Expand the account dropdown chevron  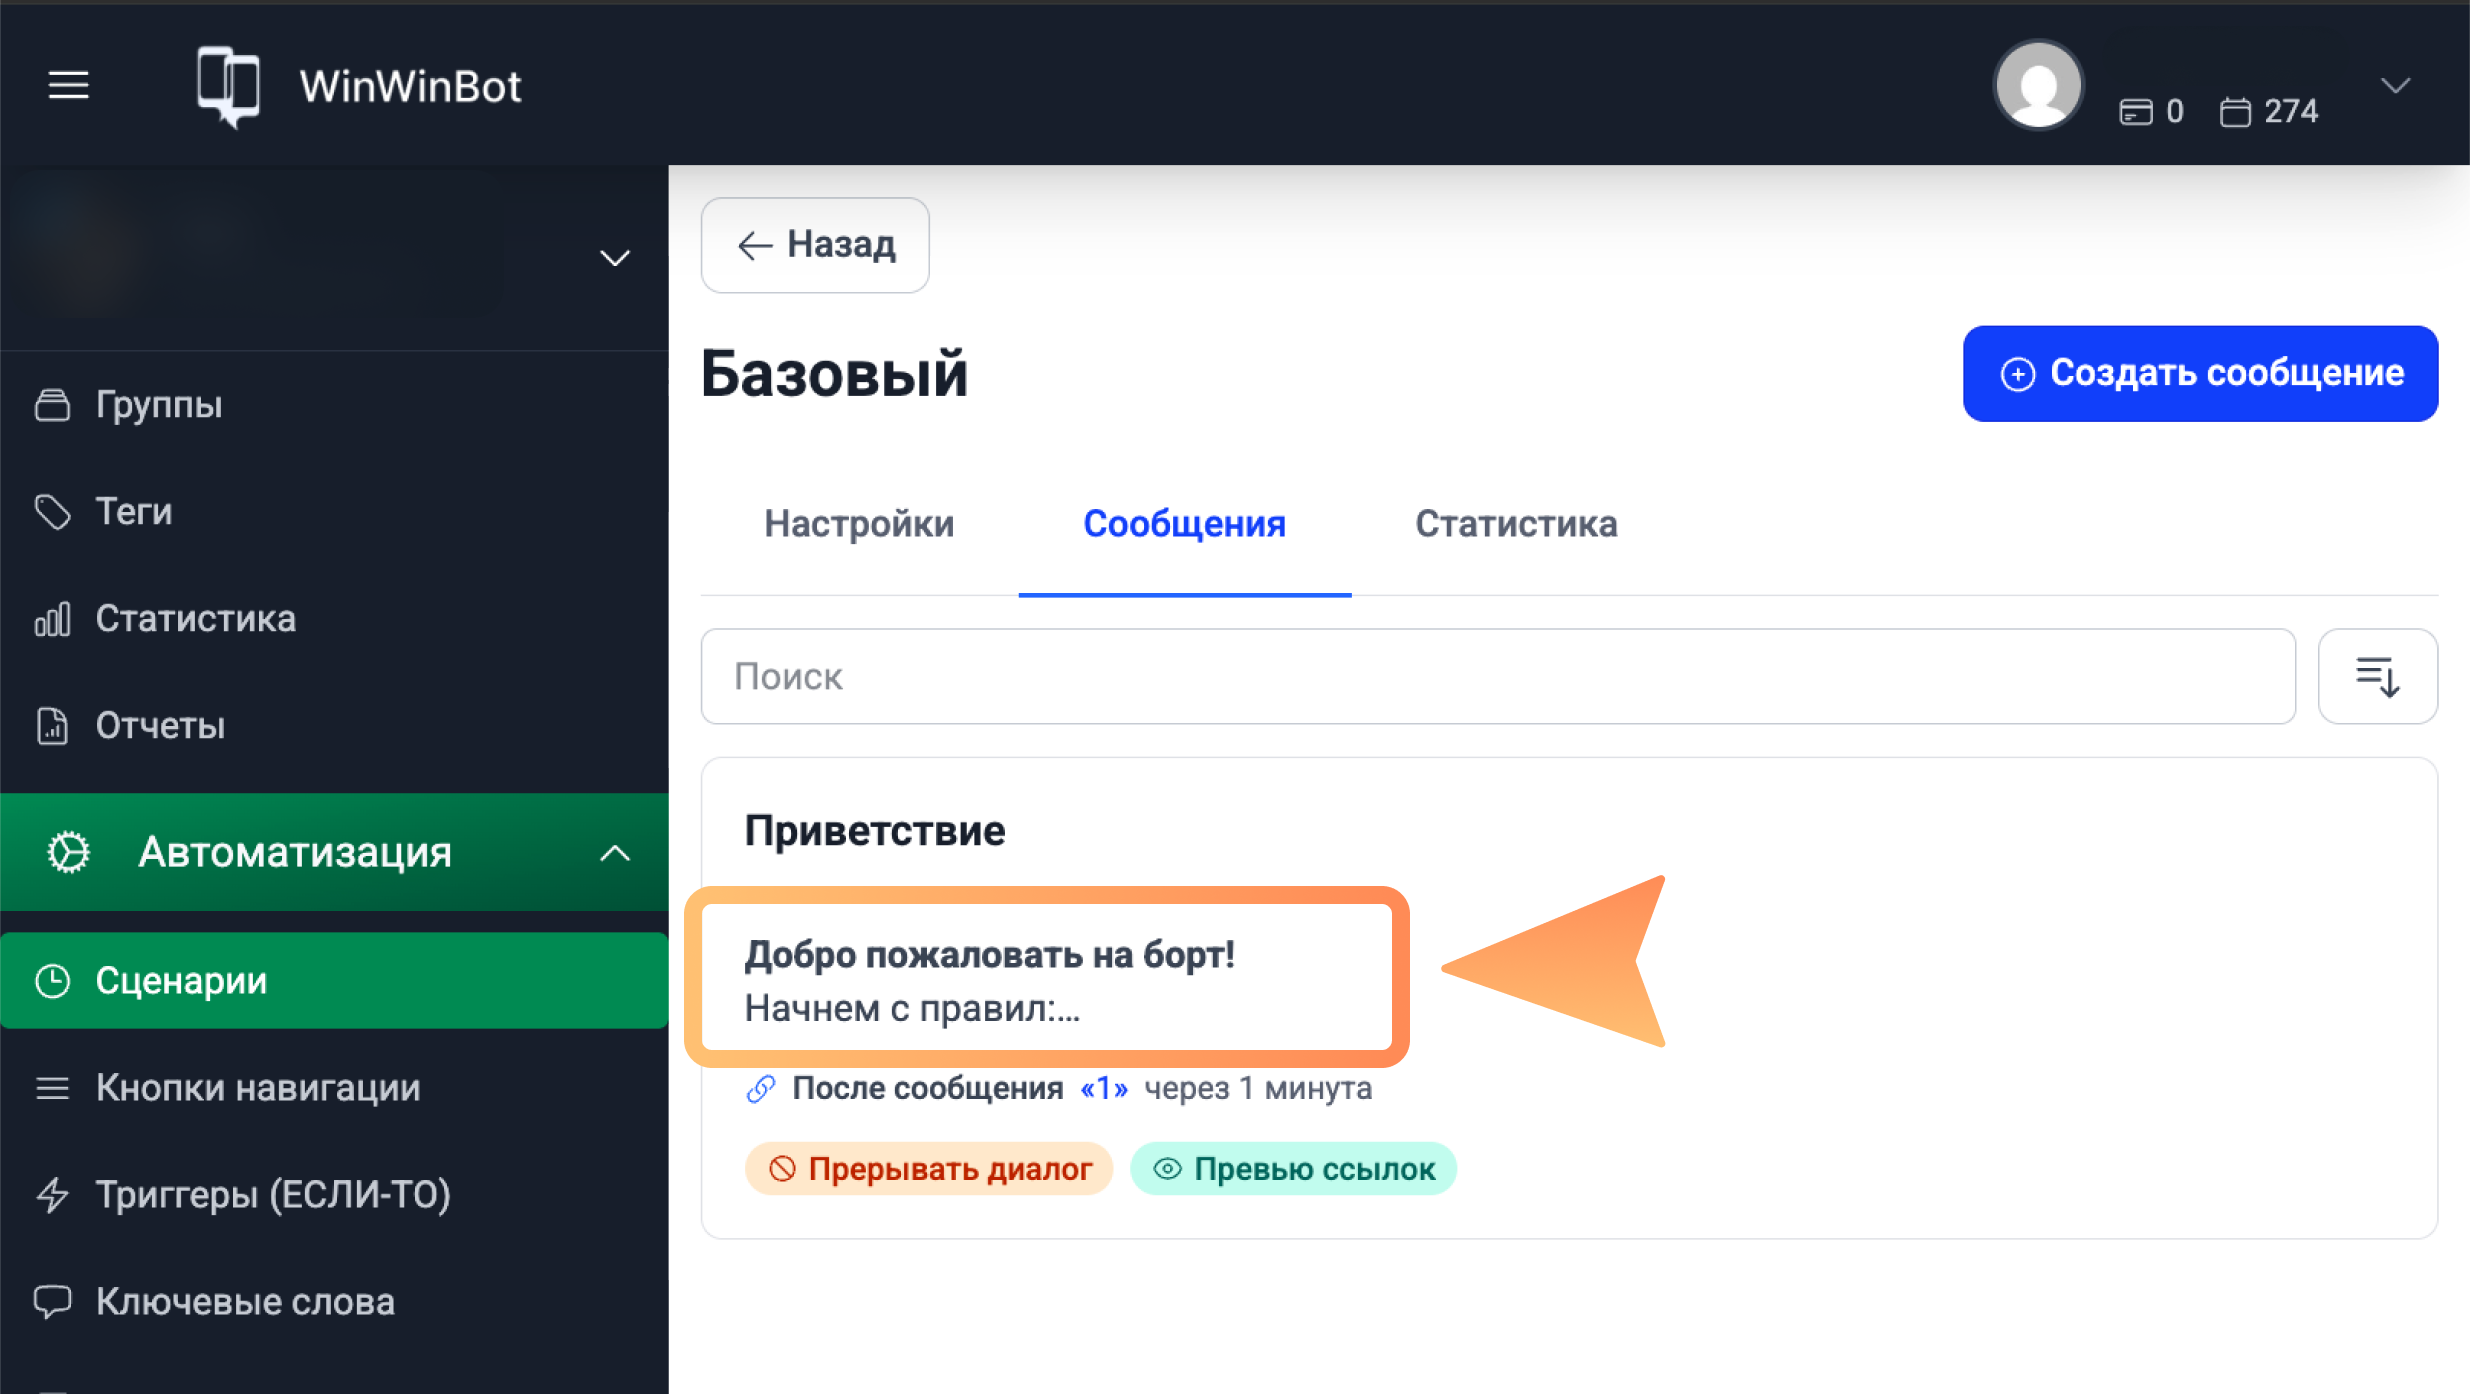(x=2395, y=85)
